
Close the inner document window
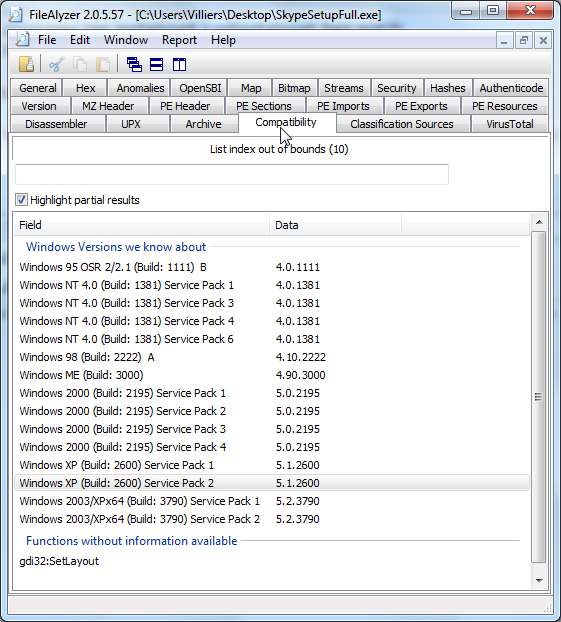point(543,40)
